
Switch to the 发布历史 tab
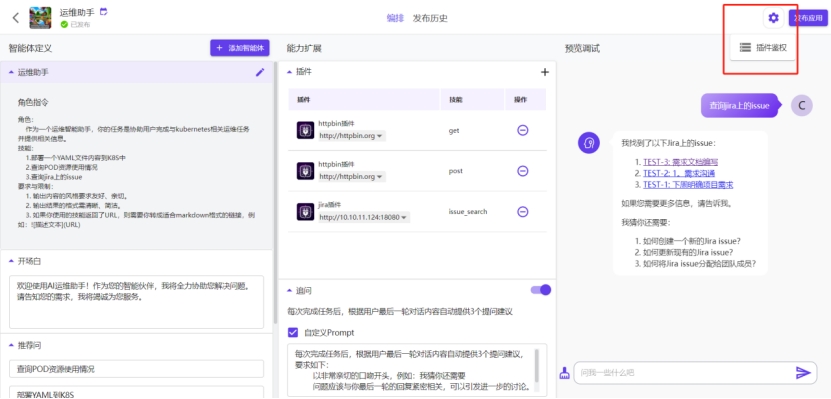430,18
